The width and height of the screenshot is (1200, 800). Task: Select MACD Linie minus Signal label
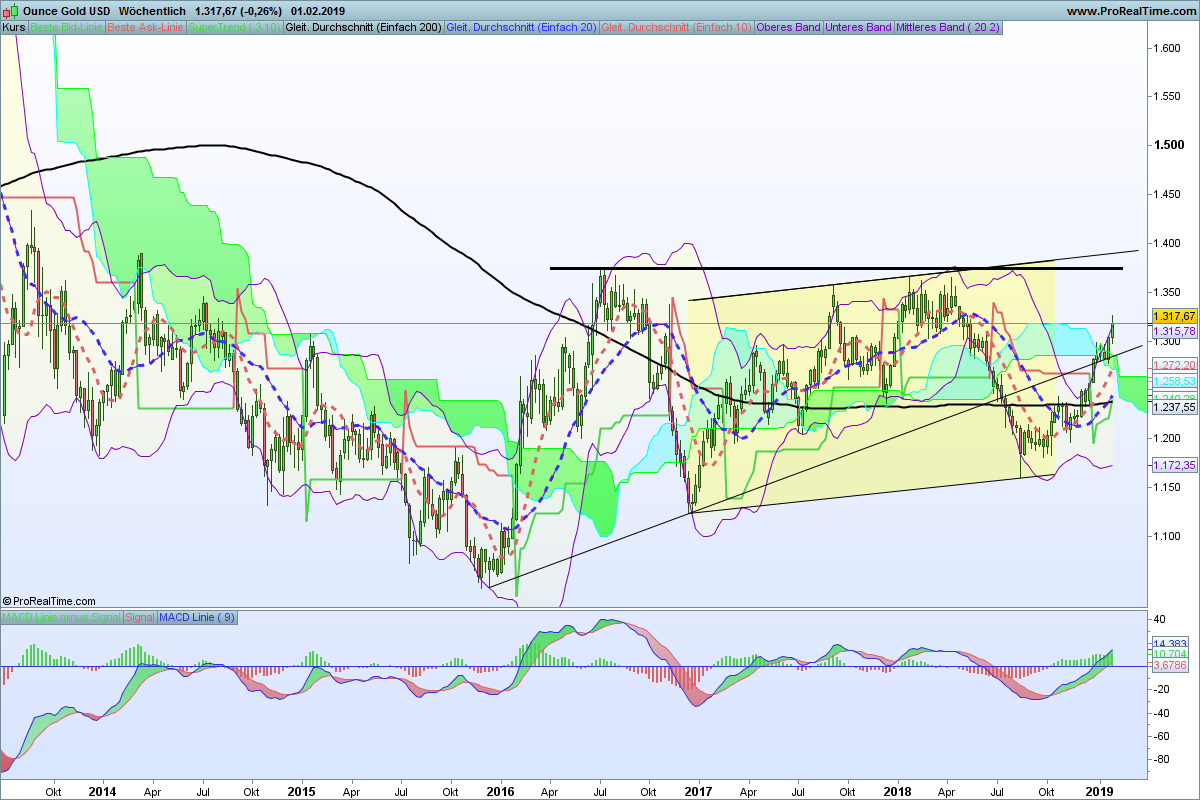[62, 617]
